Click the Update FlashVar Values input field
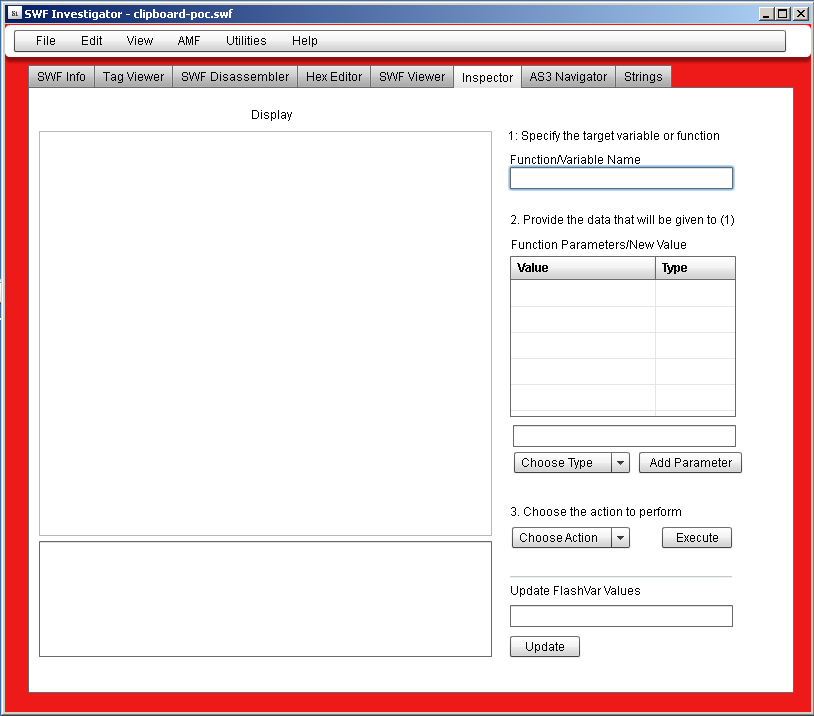Image resolution: width=814 pixels, height=716 pixels. (x=621, y=616)
